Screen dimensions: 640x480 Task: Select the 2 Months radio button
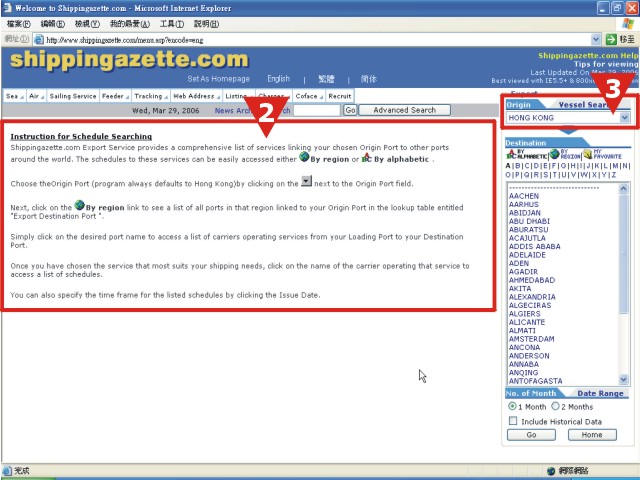[x=555, y=406]
